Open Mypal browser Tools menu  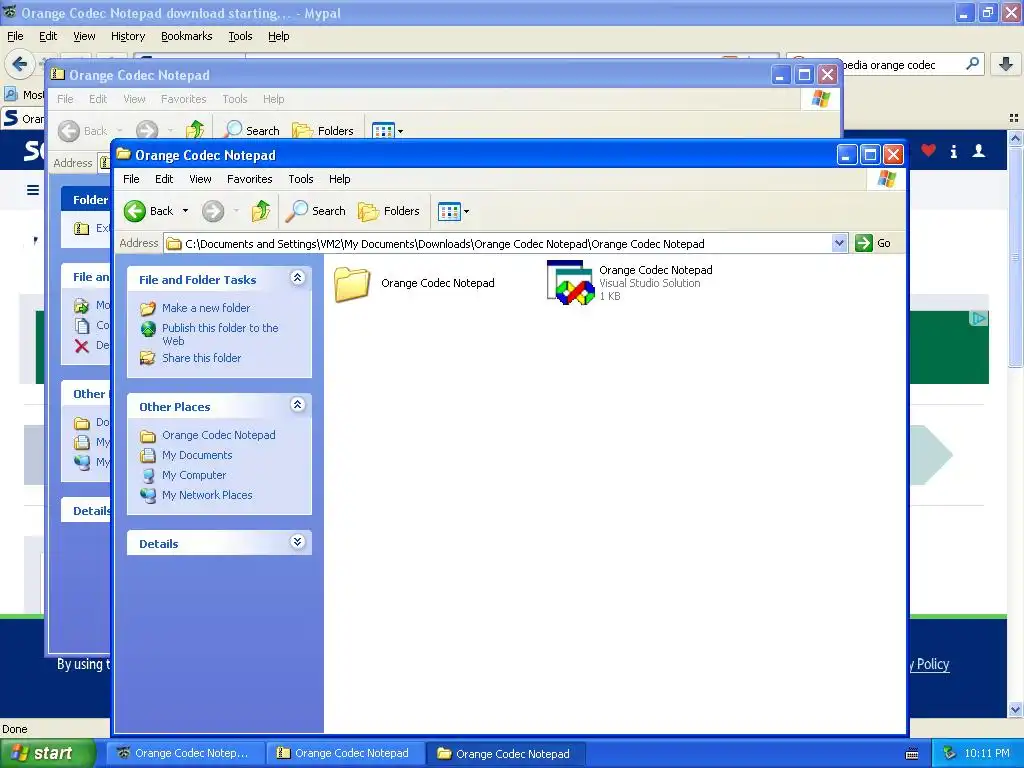(240, 37)
